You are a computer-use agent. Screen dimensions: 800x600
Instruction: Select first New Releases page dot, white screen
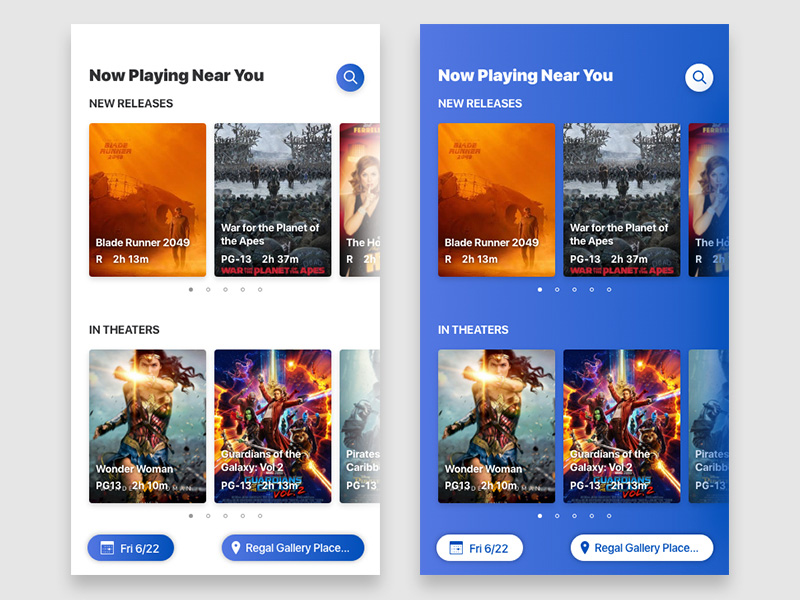191,289
